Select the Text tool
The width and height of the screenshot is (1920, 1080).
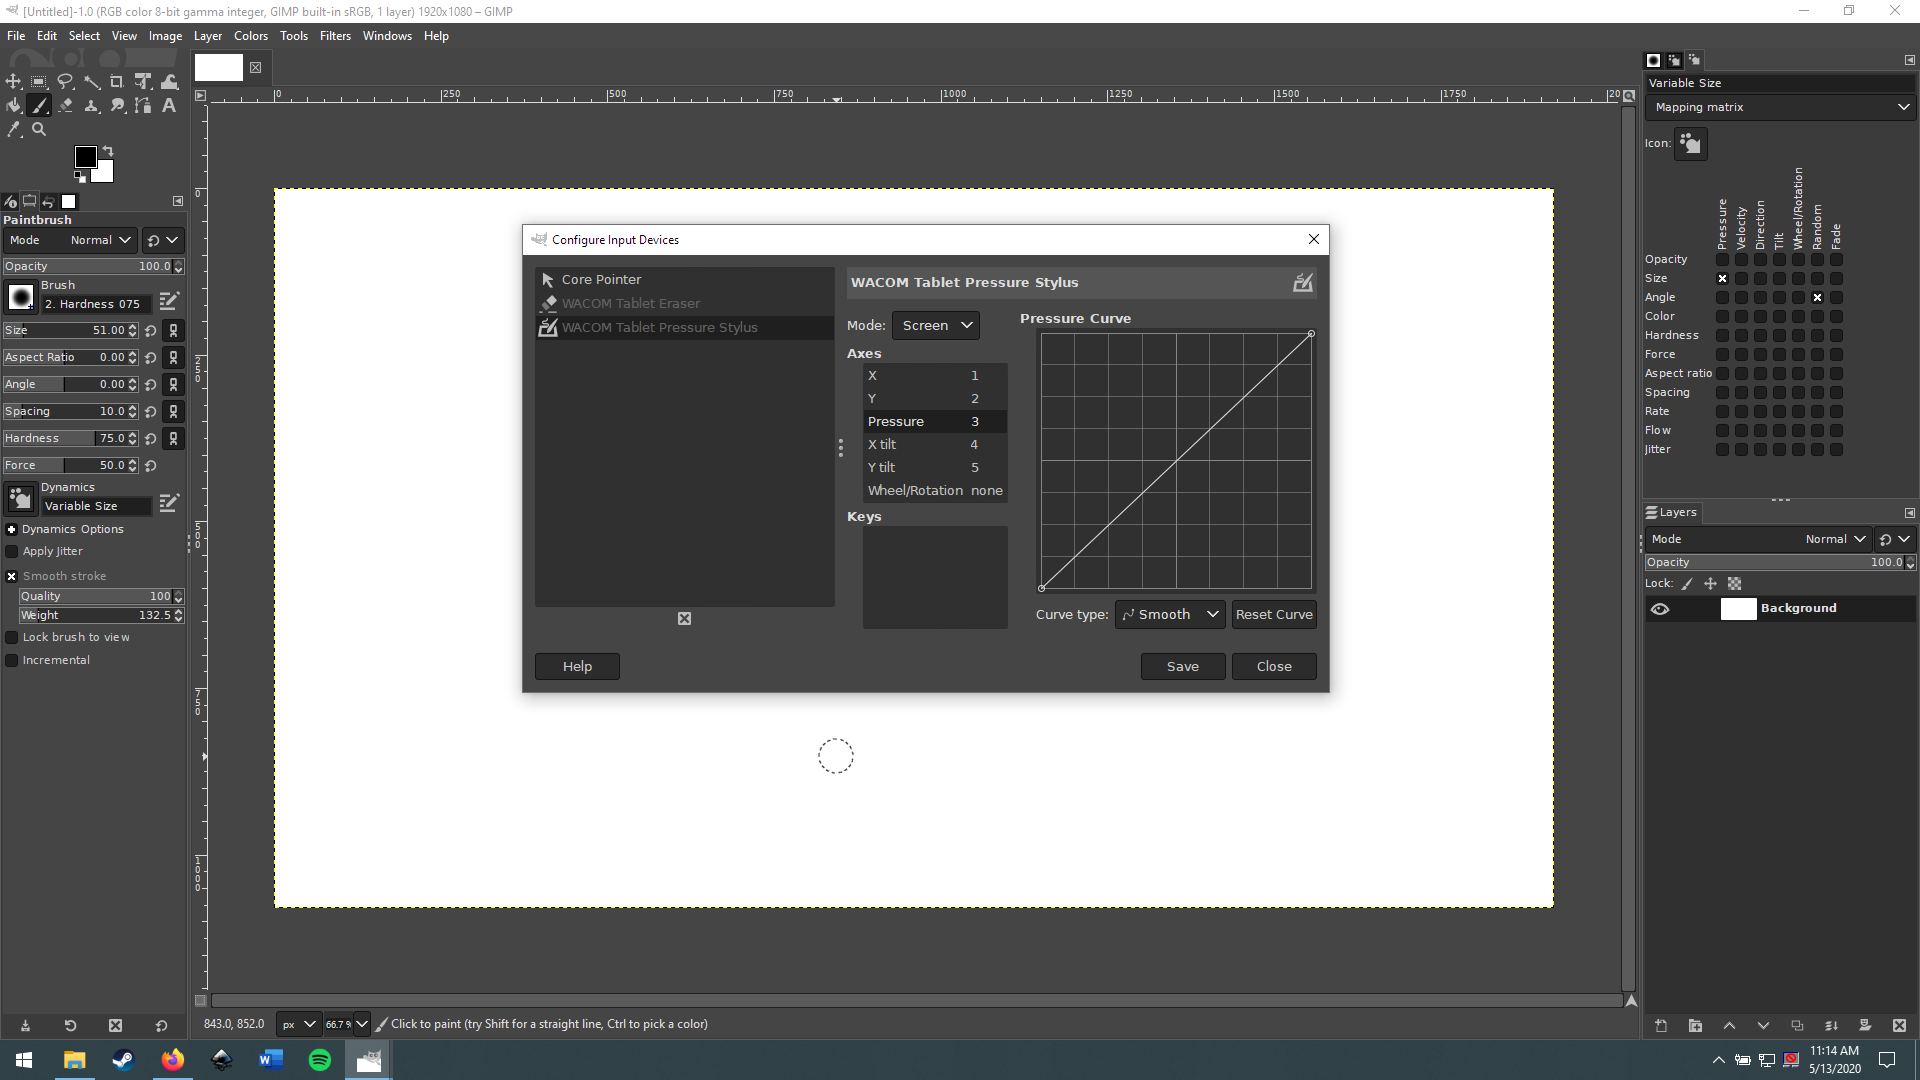(169, 105)
